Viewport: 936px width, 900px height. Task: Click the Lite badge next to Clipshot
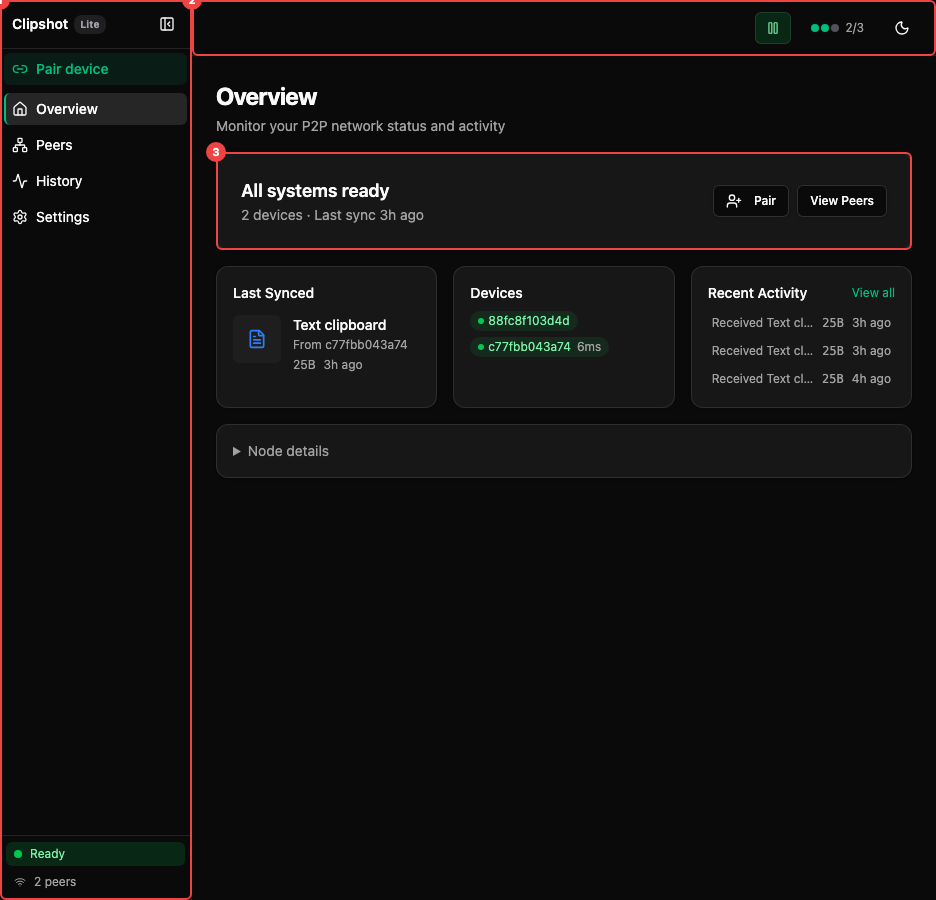click(90, 24)
